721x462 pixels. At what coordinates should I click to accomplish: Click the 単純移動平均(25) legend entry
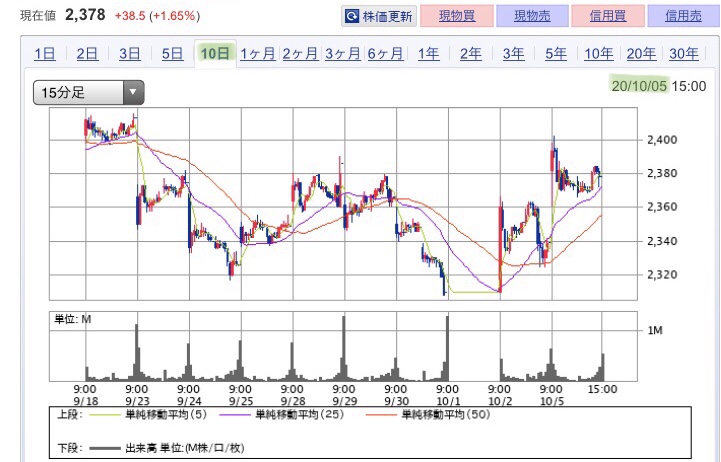[282, 415]
